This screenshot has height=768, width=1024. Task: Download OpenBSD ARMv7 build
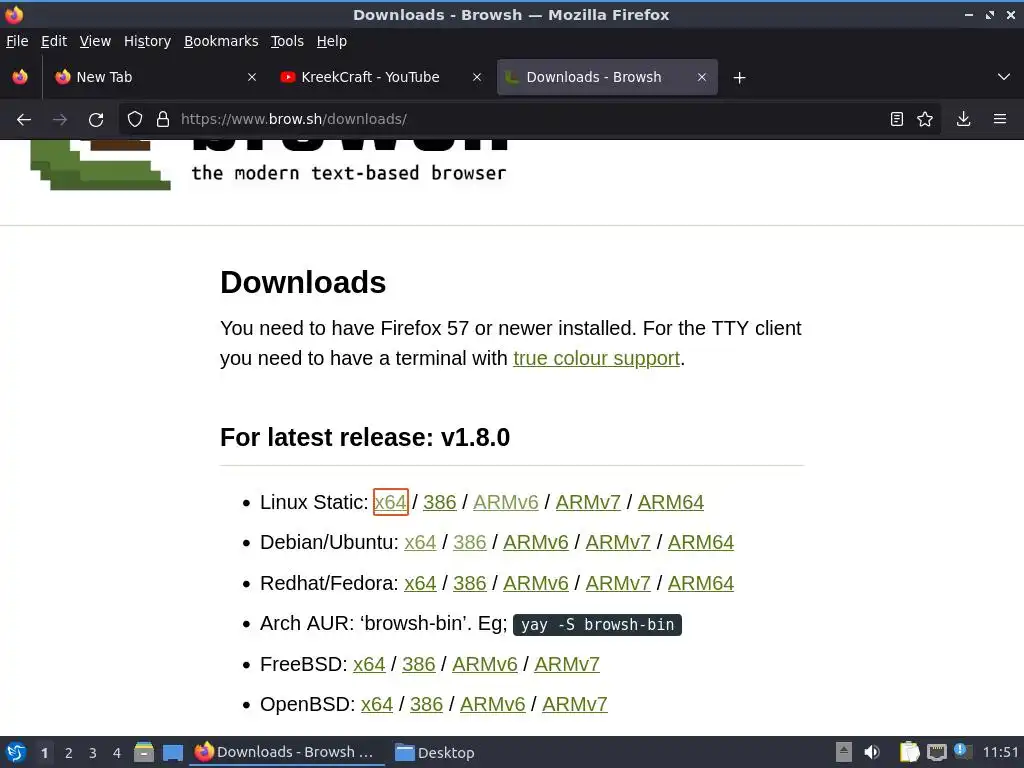tap(575, 705)
